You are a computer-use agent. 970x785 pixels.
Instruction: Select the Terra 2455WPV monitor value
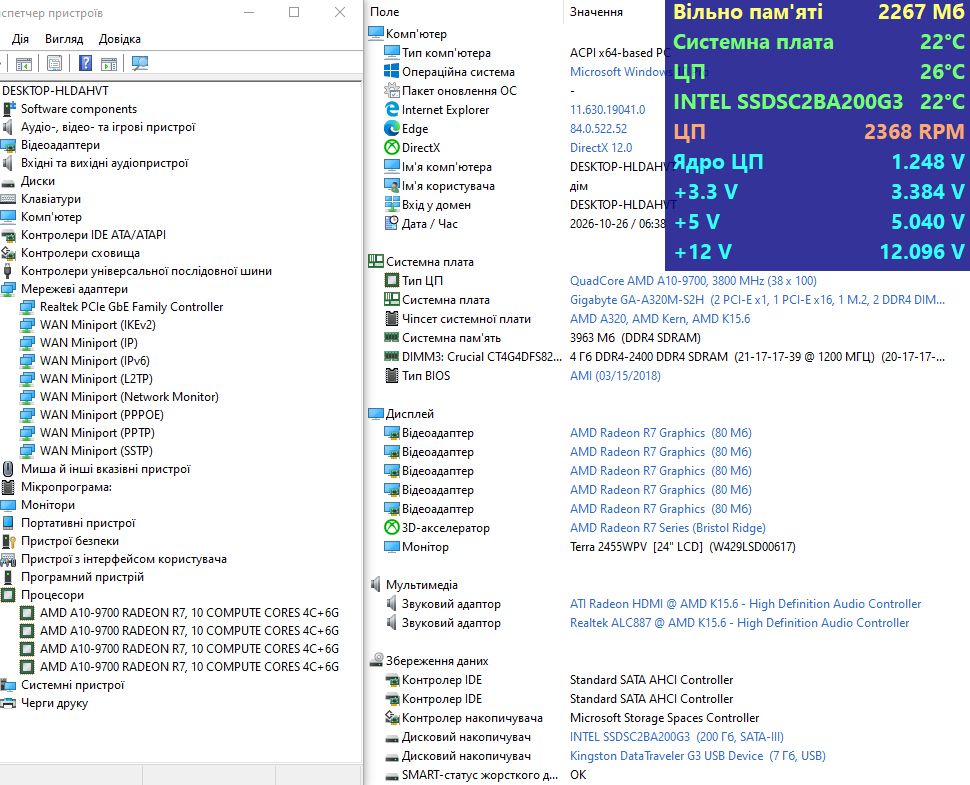pos(682,547)
